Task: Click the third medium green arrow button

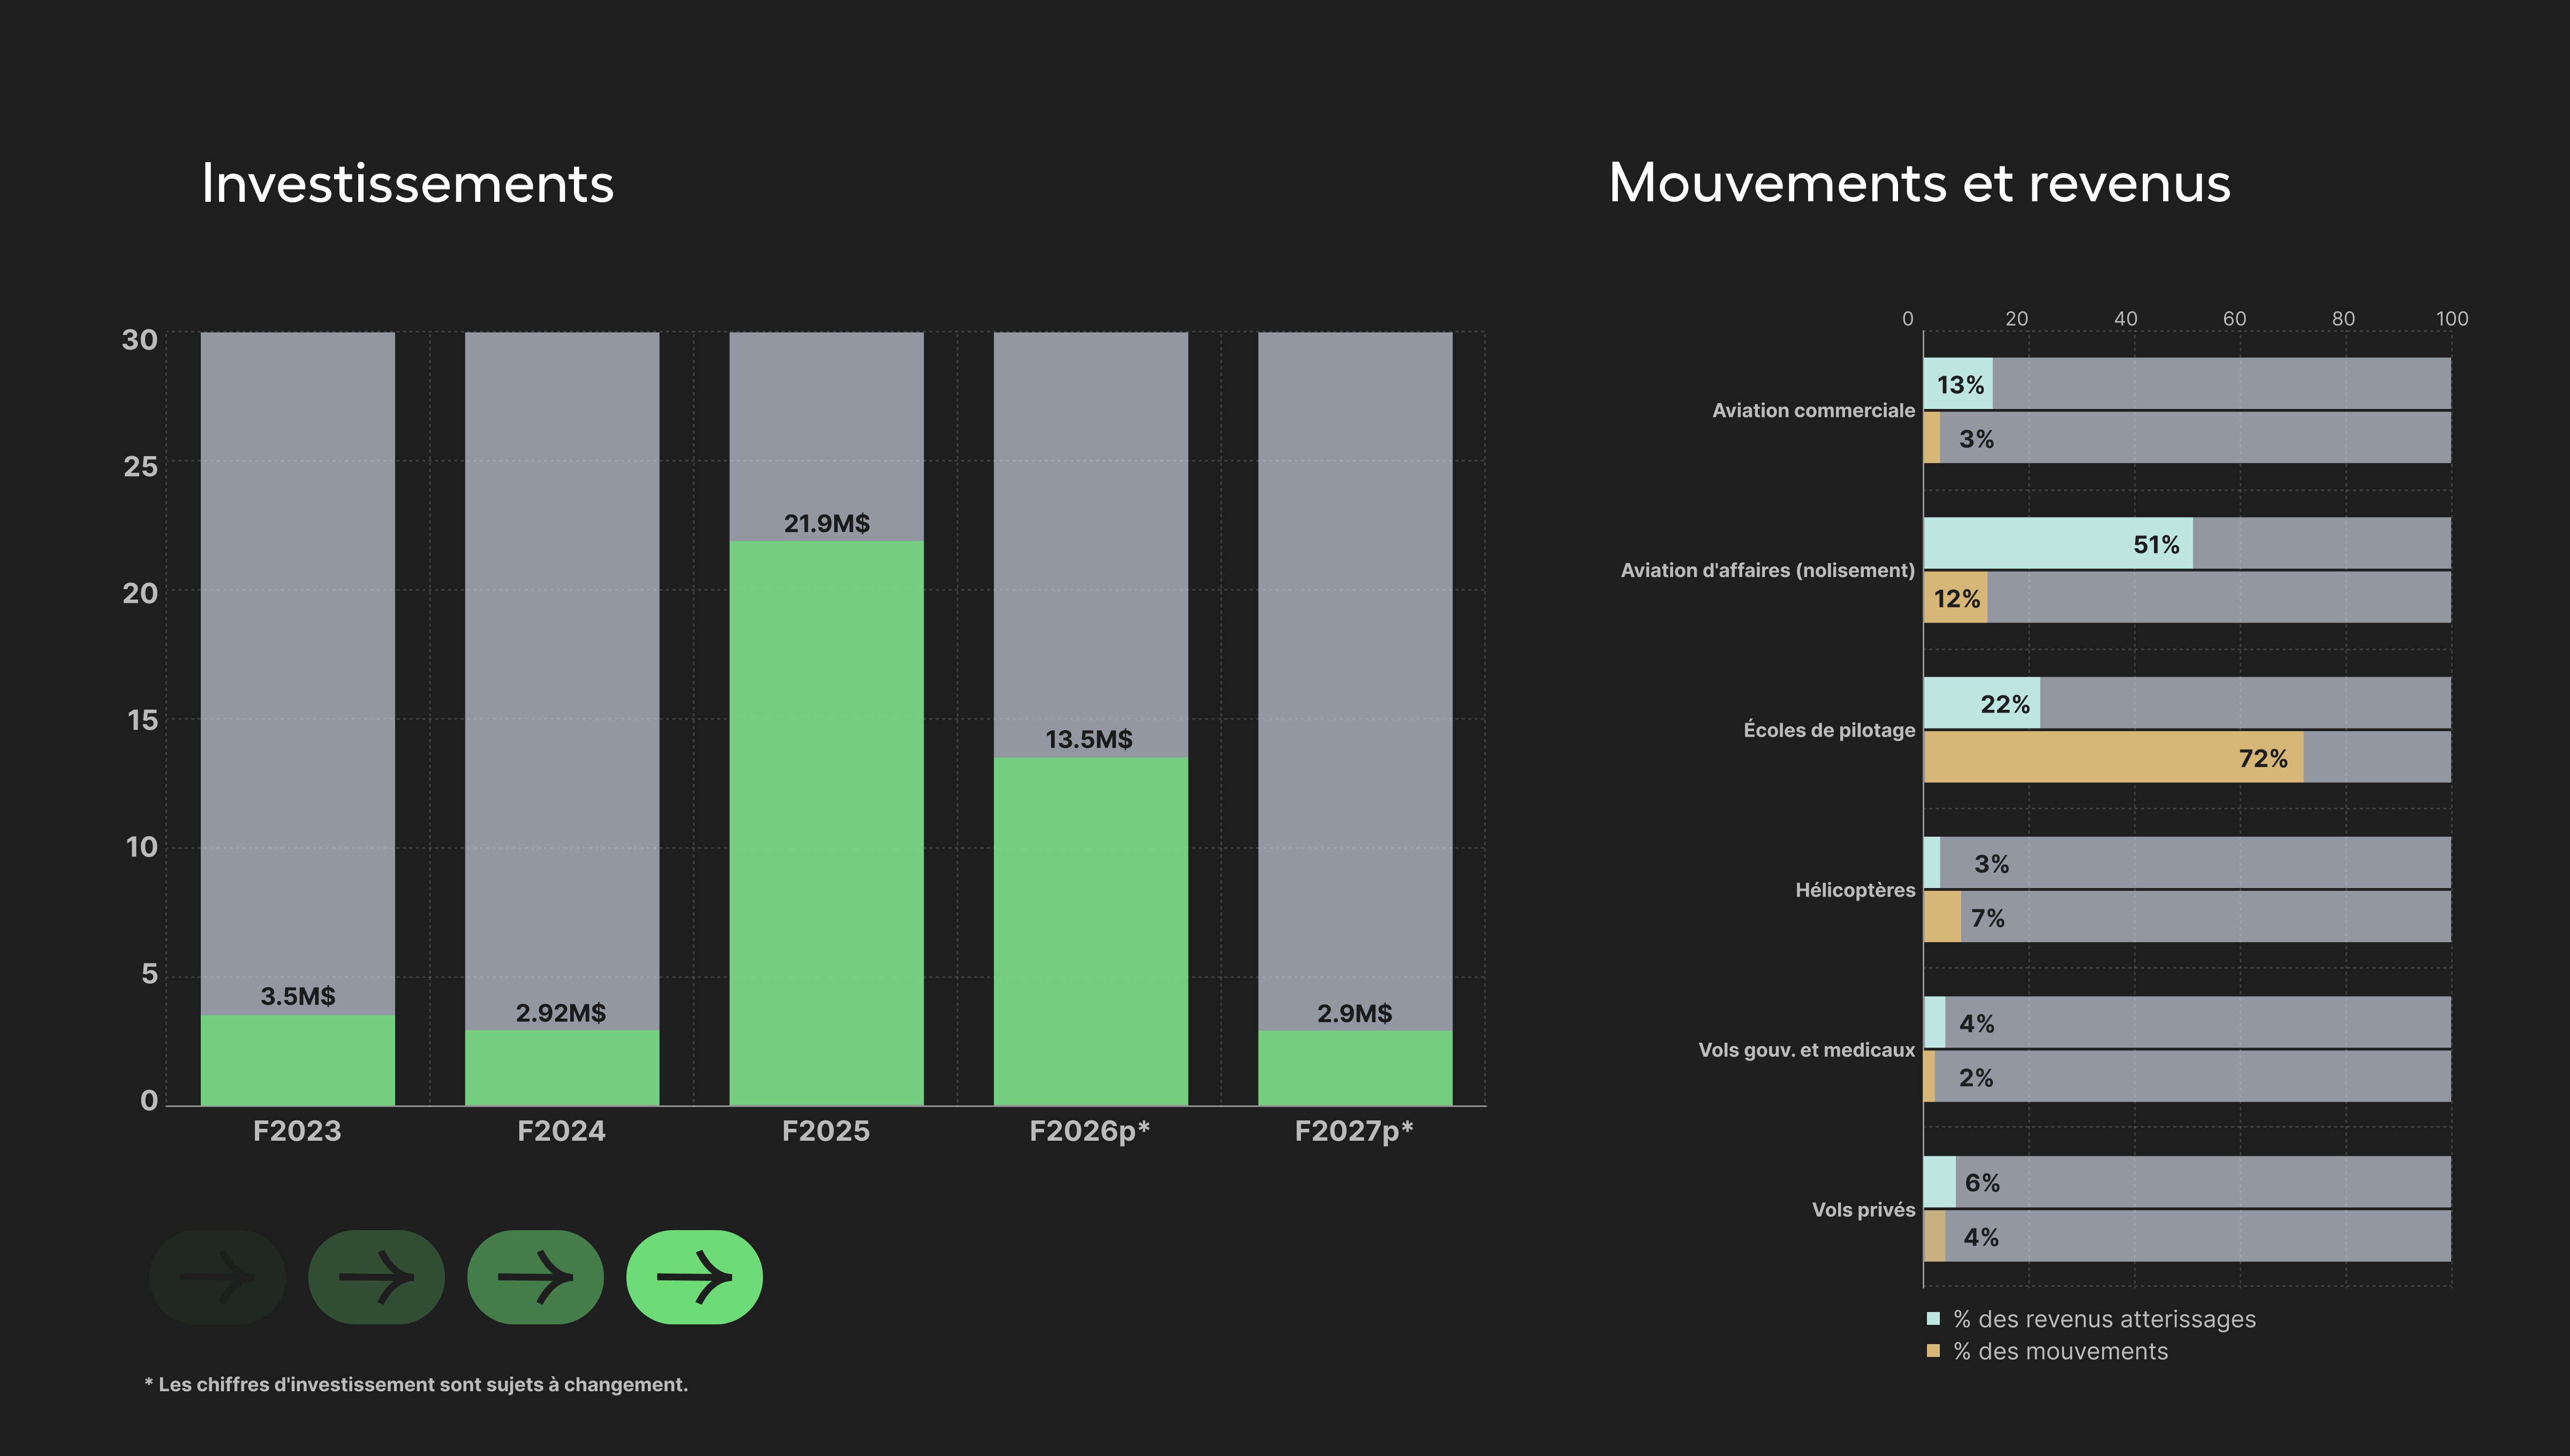Action: click(535, 1277)
